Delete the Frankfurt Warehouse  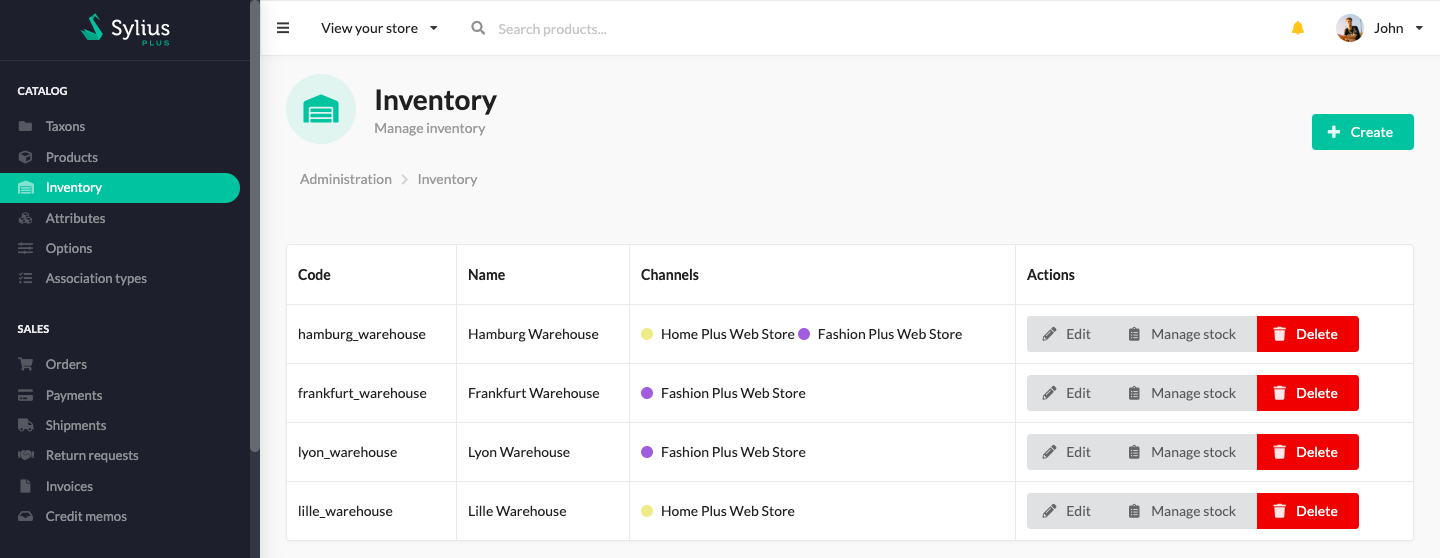[1307, 393]
